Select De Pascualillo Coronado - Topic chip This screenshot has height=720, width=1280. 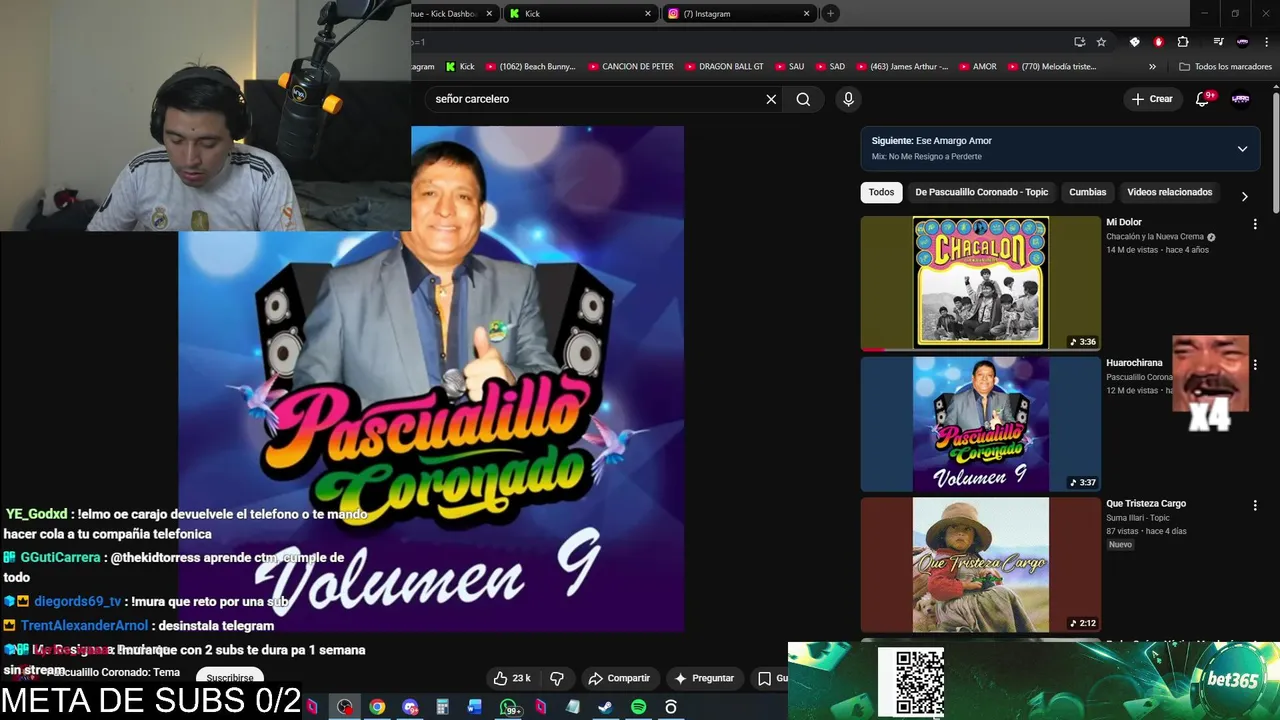click(982, 192)
